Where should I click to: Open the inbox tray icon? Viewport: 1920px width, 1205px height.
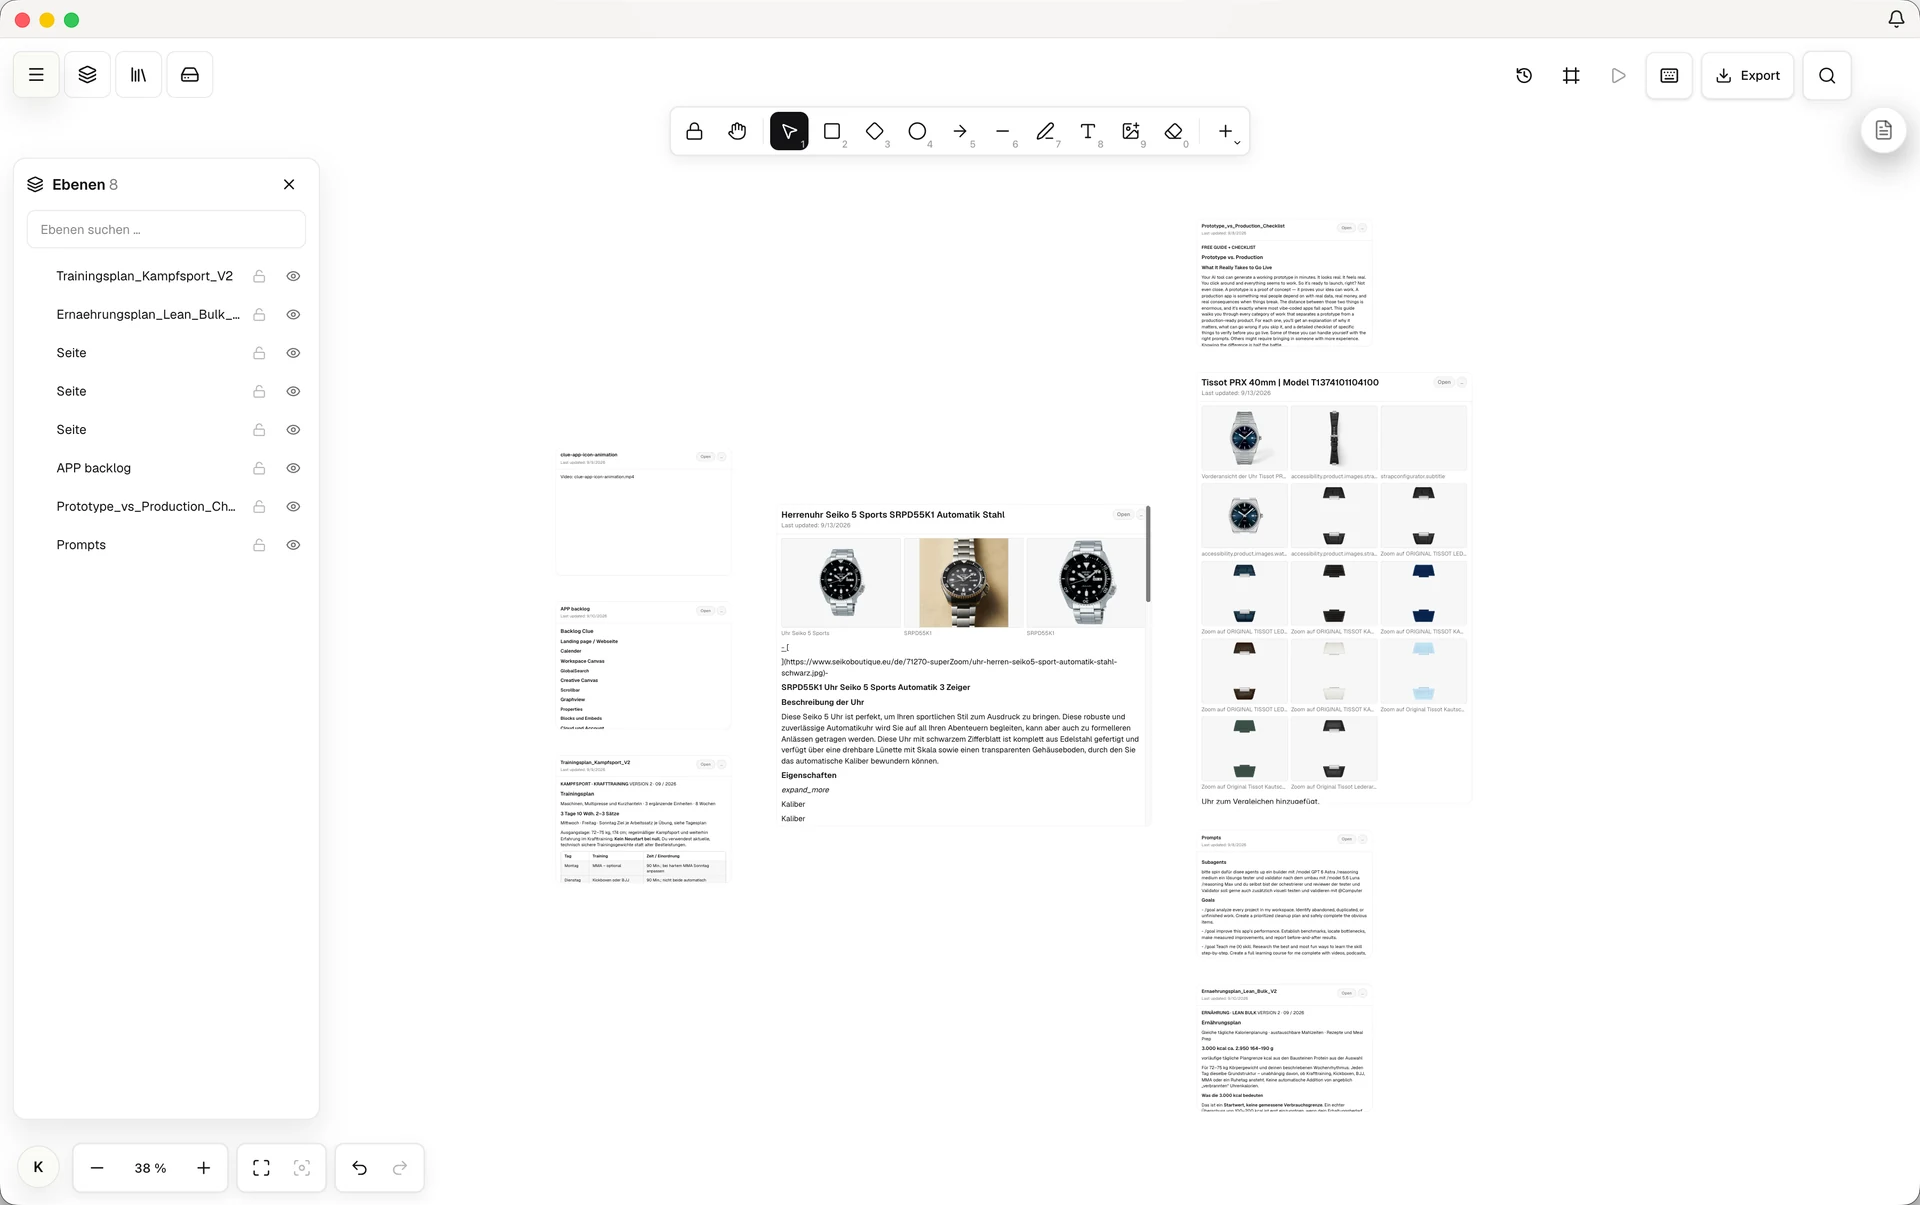[x=190, y=75]
